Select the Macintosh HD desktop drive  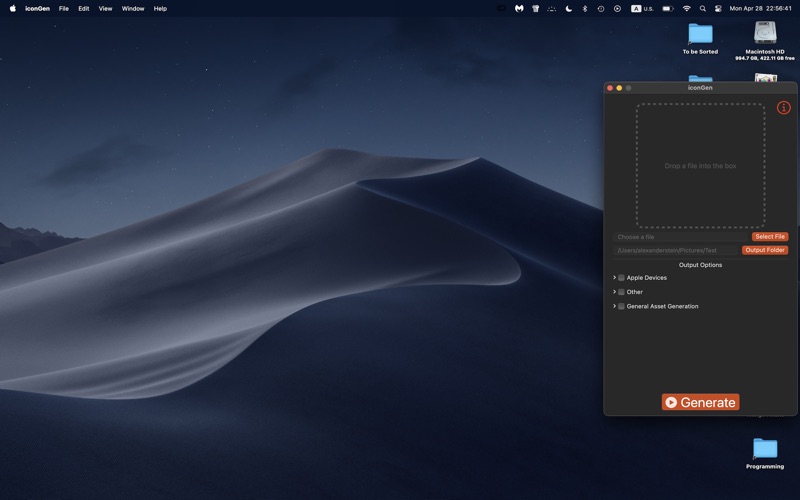[x=764, y=40]
